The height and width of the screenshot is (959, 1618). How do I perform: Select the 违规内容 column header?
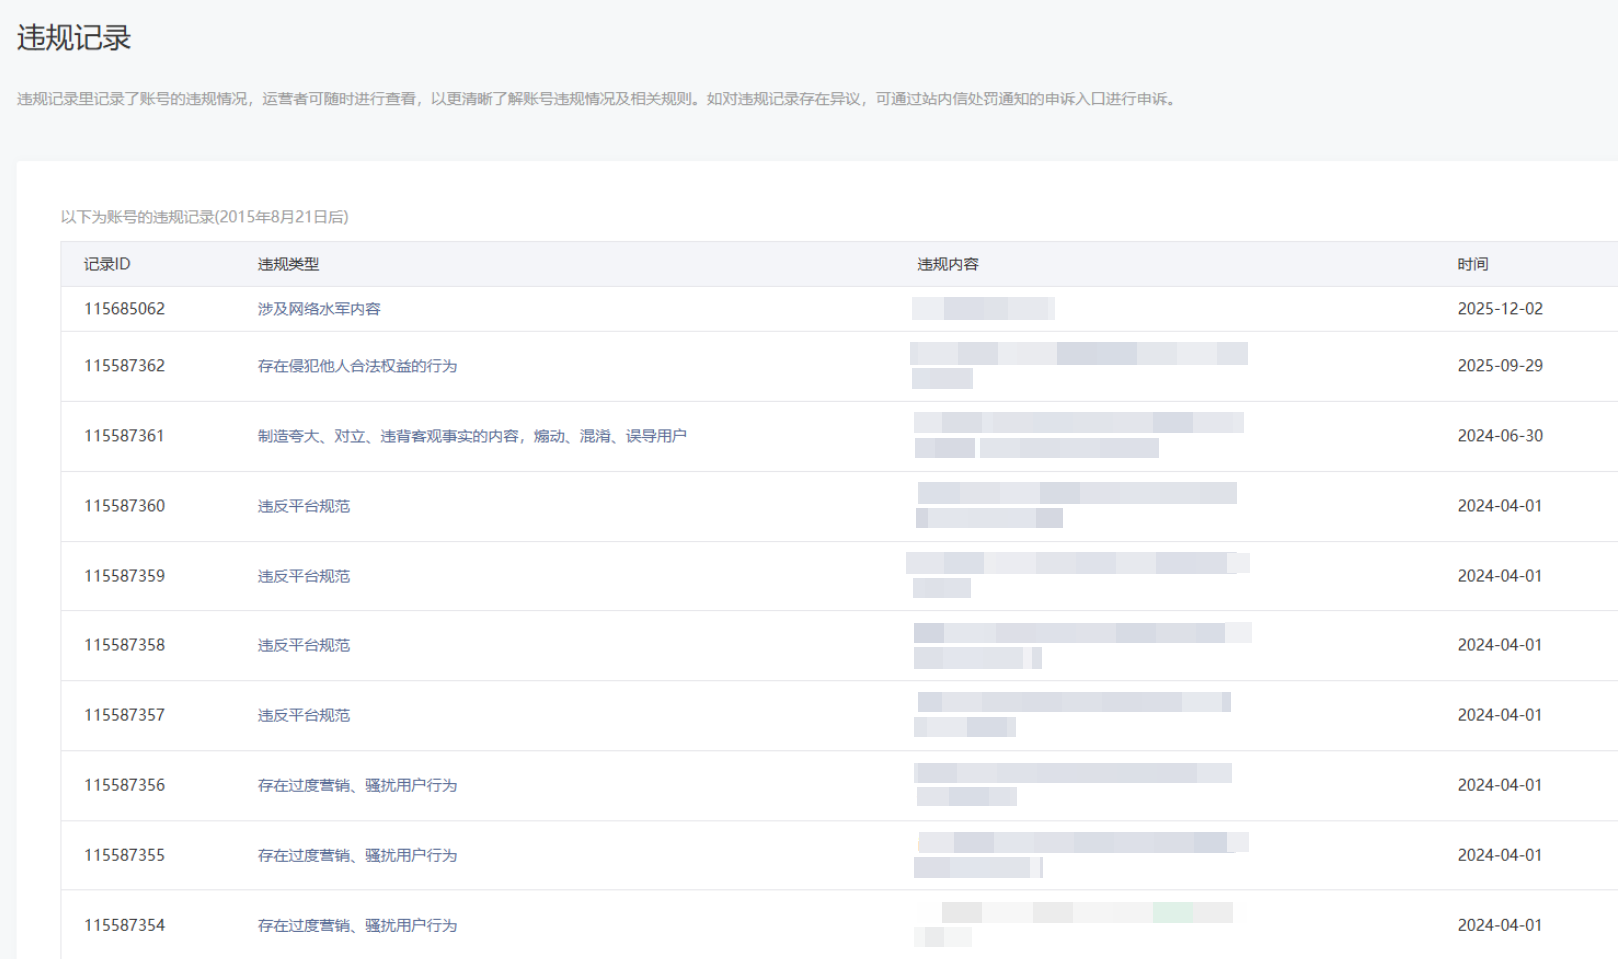pos(948,264)
